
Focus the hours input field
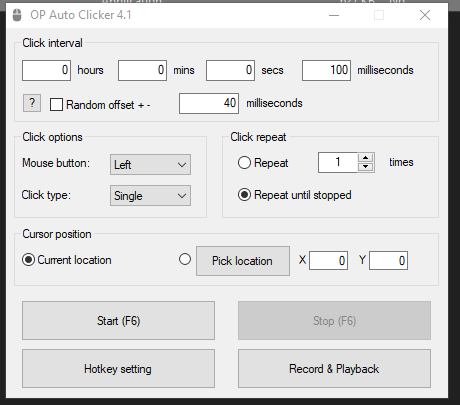[x=46, y=70]
